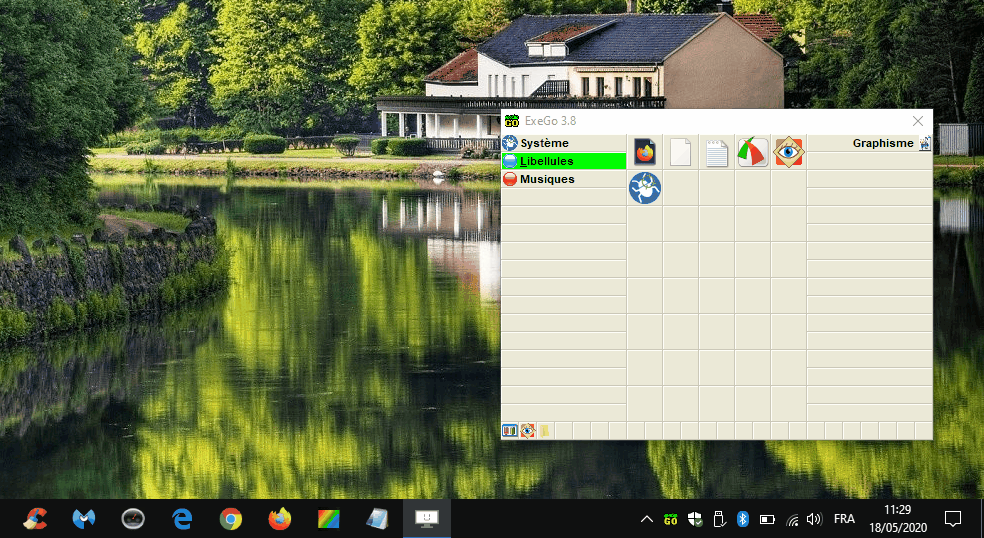Launch the blue bug icon

tap(644, 188)
